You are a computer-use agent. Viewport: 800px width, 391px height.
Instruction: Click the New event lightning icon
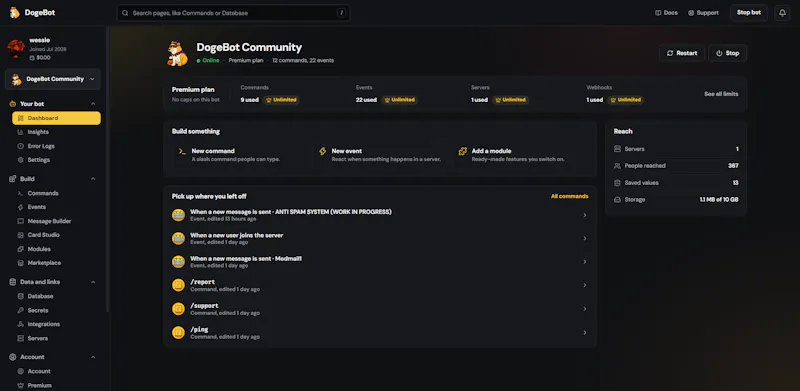click(x=322, y=152)
